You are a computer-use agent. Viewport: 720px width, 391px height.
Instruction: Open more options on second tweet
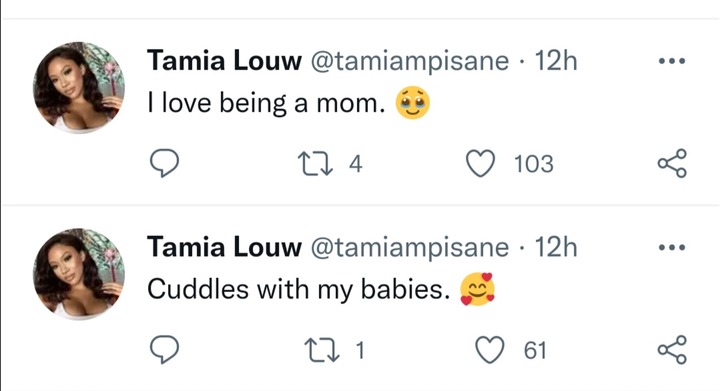pyautogui.click(x=672, y=247)
